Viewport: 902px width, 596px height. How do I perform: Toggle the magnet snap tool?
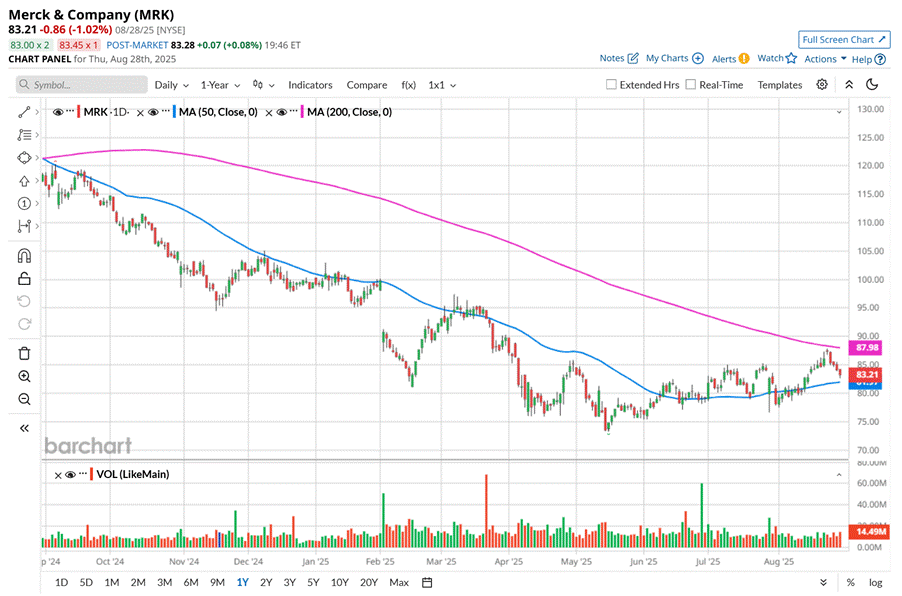click(x=24, y=255)
